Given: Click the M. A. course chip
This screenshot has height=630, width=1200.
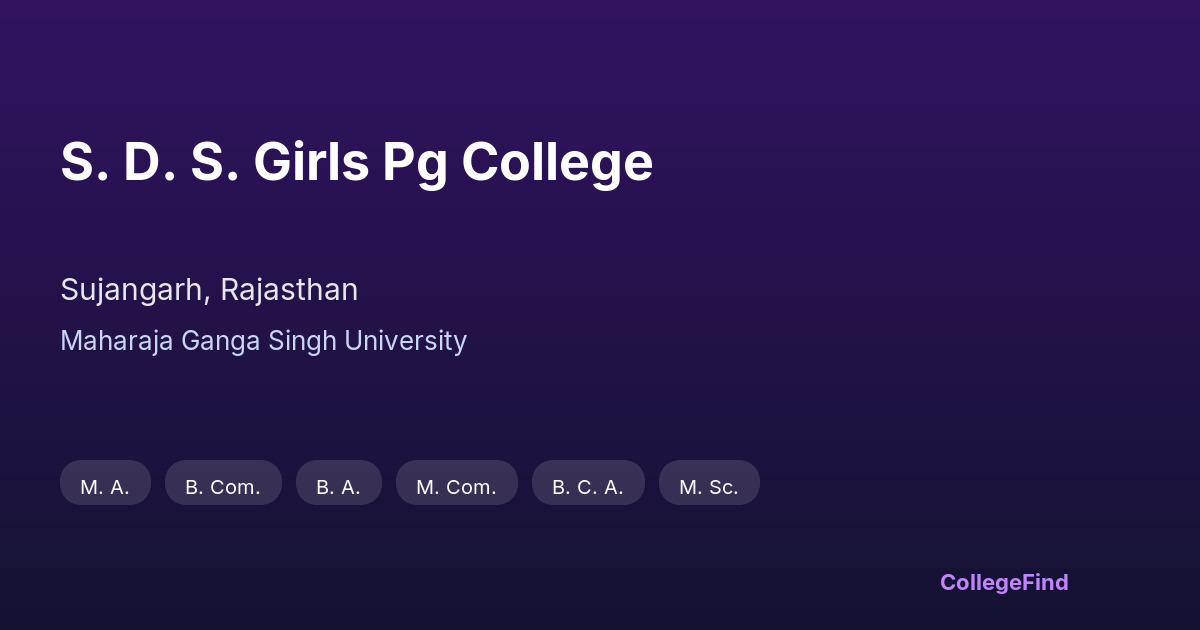Looking at the screenshot, I should (105, 486).
